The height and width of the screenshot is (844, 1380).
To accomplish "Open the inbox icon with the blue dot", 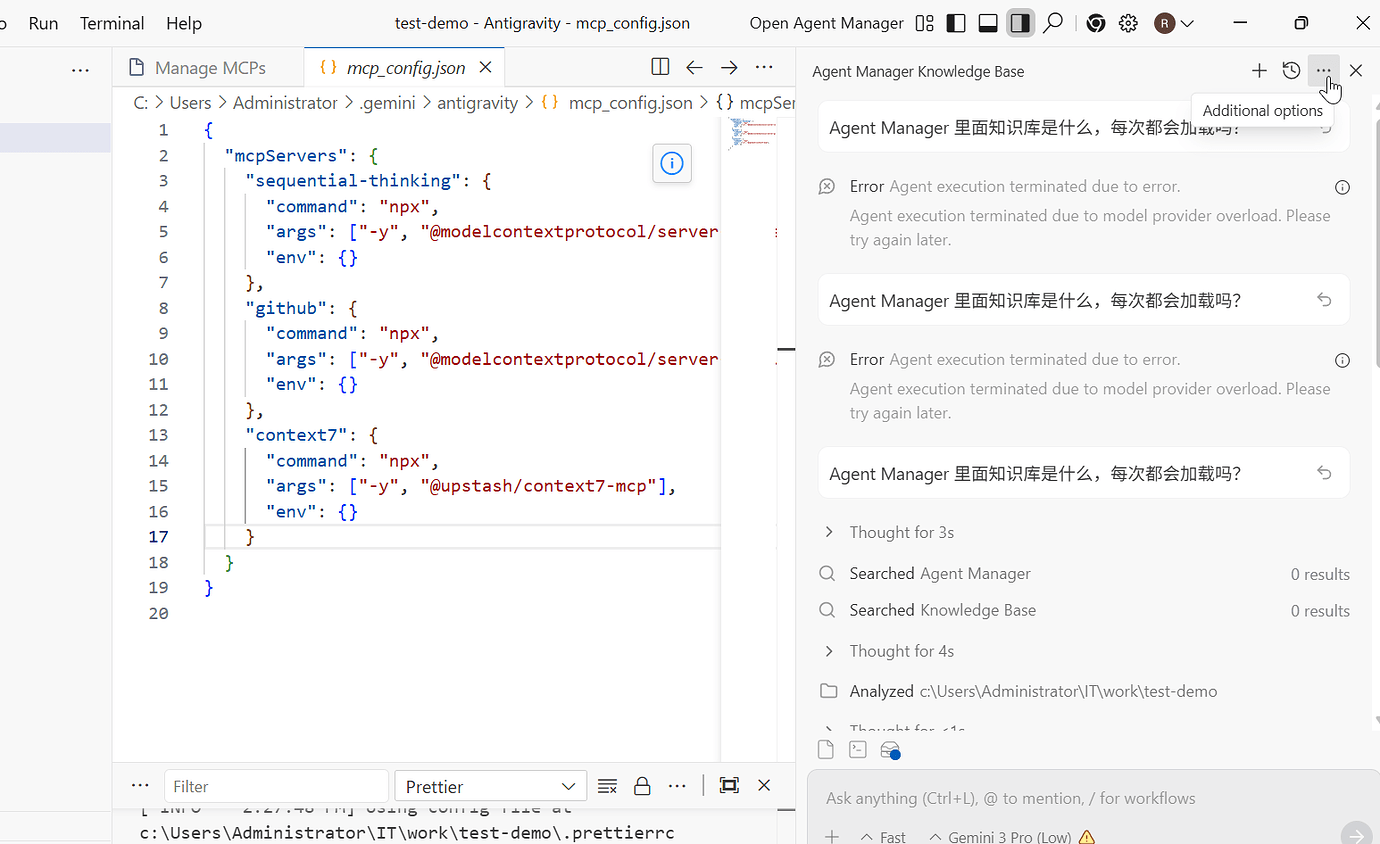I will [890, 750].
